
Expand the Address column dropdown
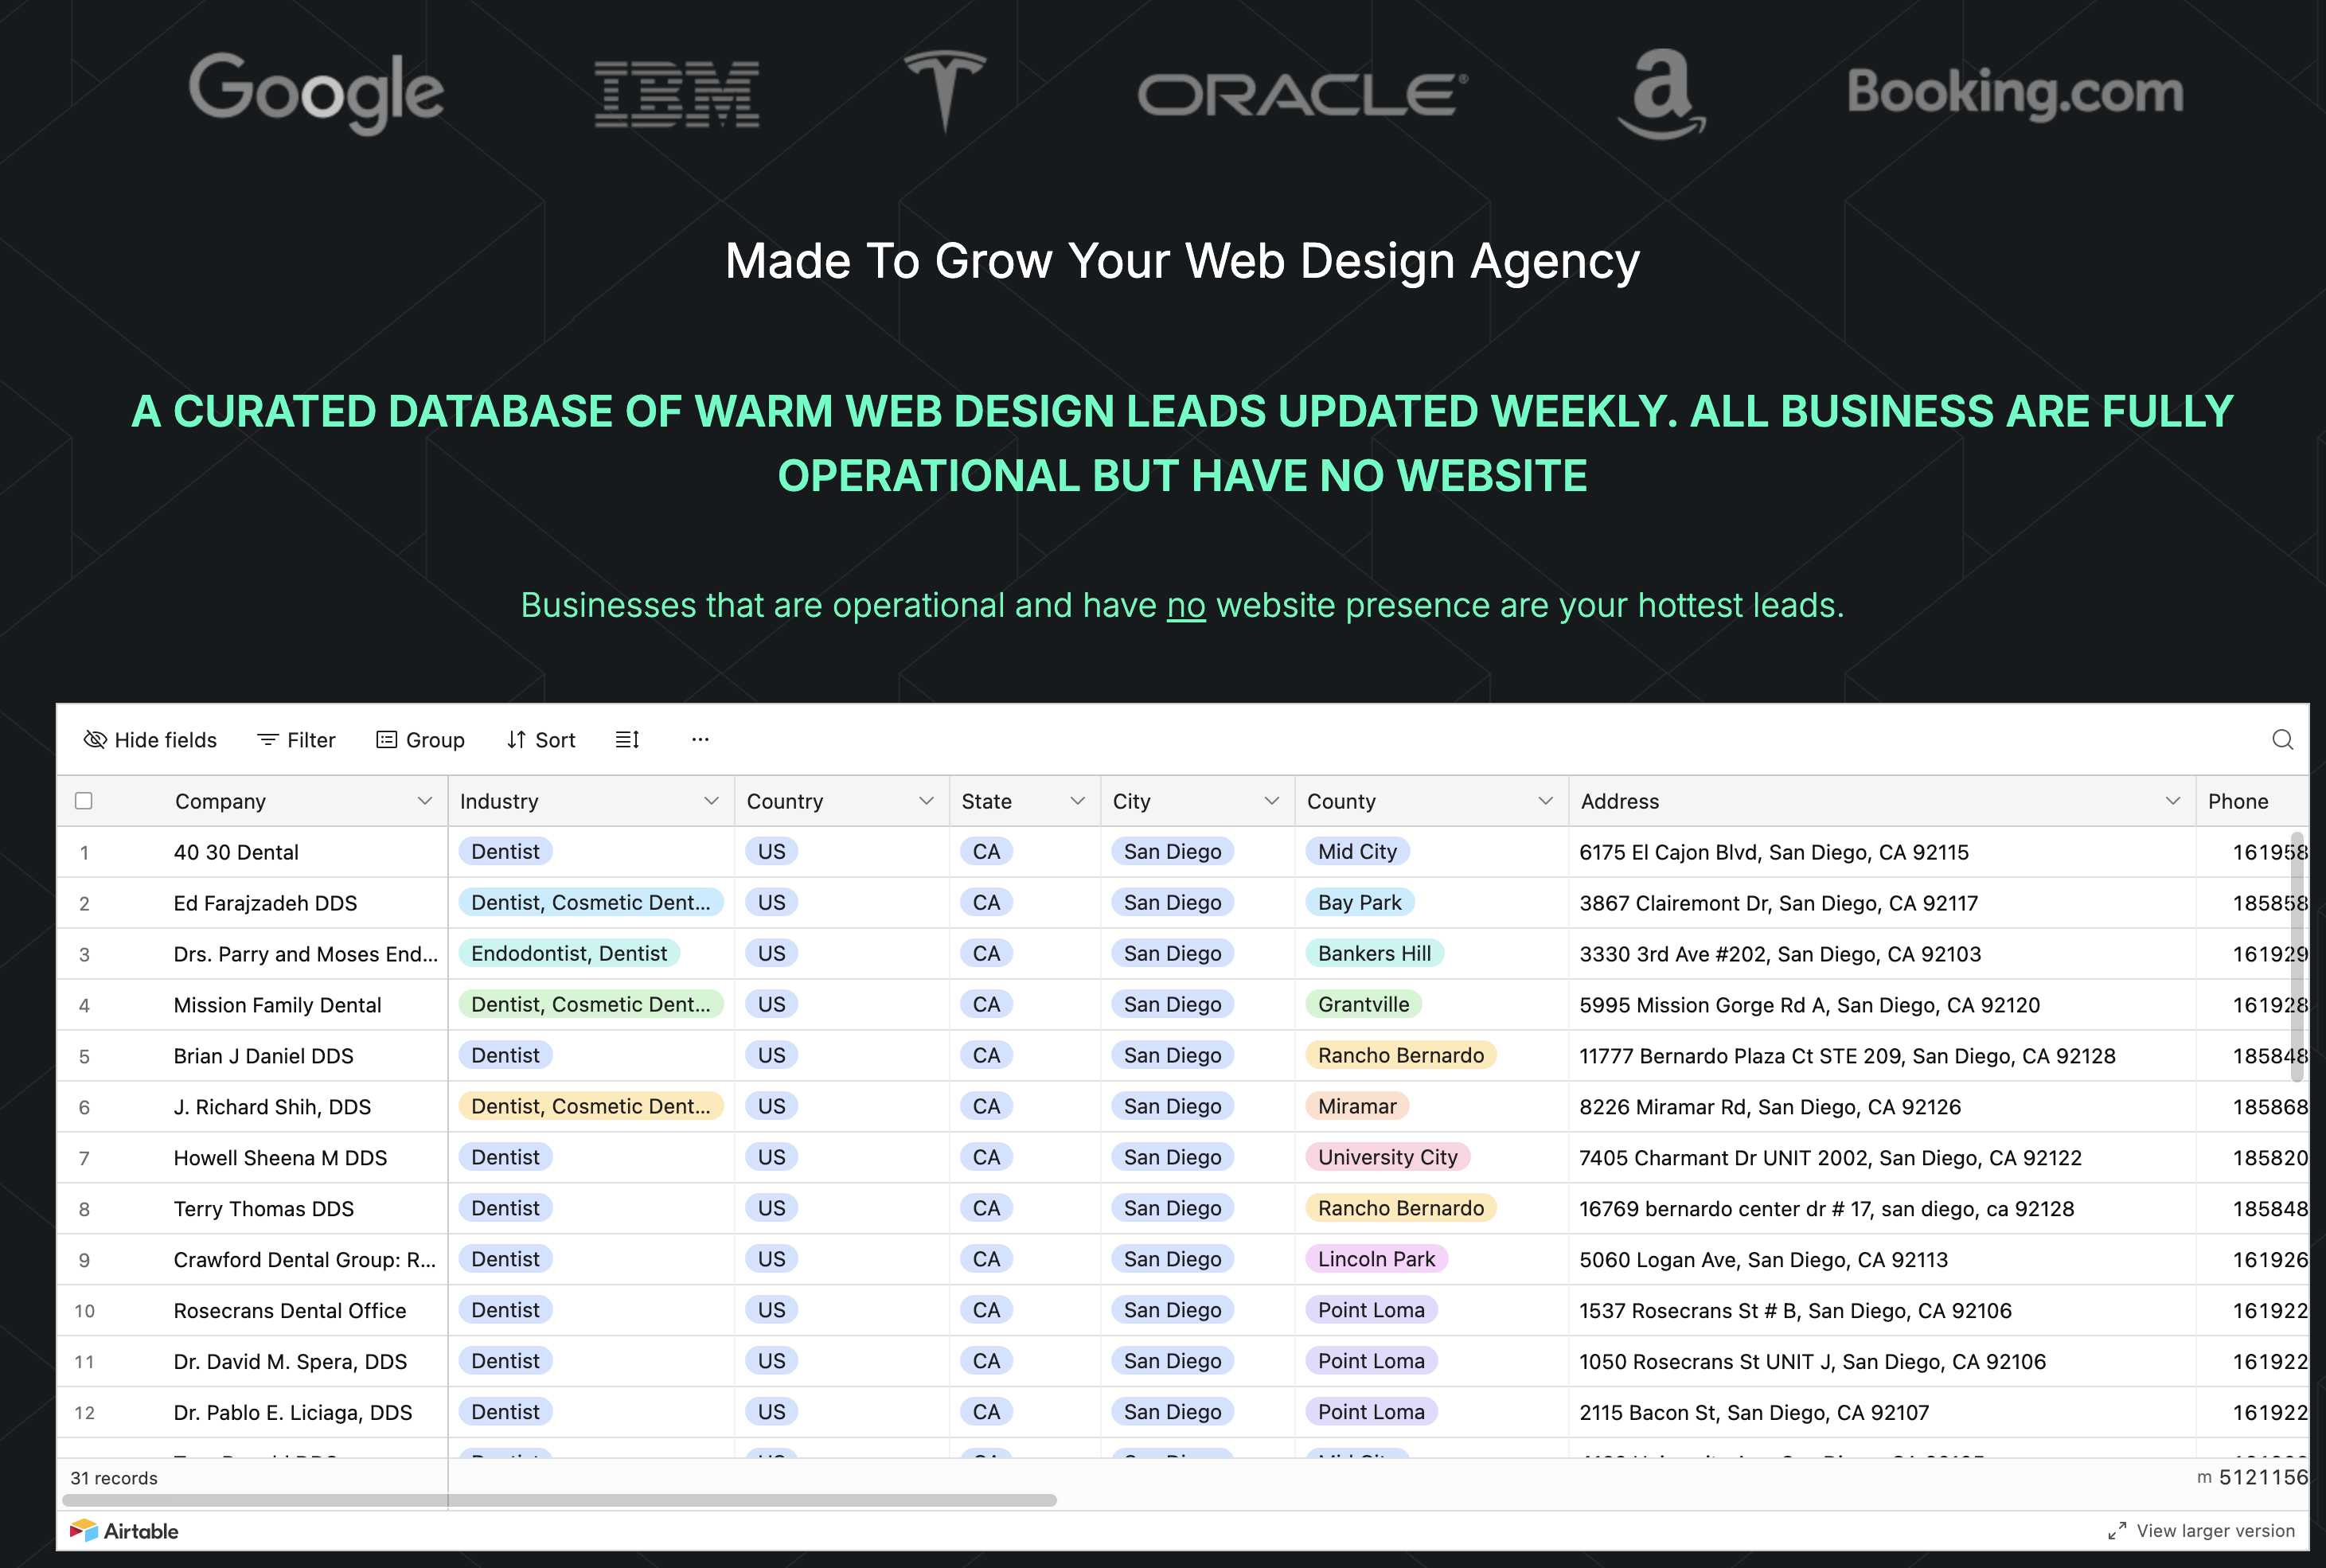(2172, 801)
